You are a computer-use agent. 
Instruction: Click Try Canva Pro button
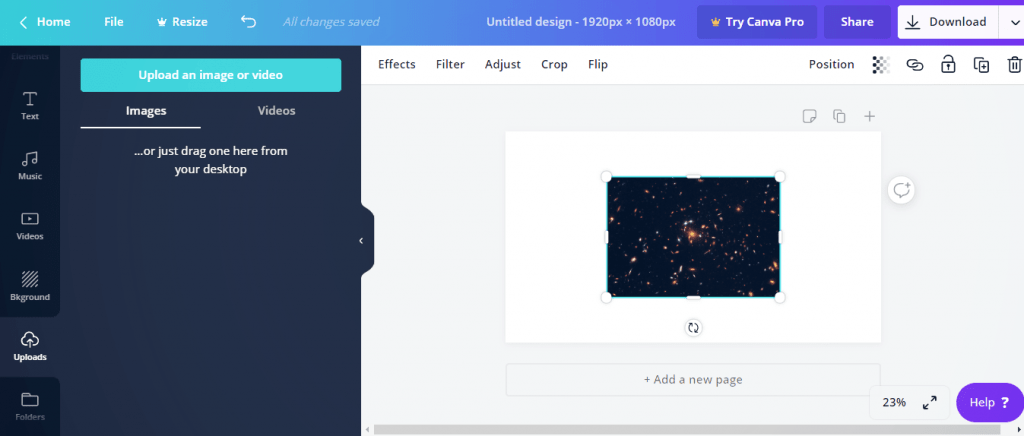[757, 22]
